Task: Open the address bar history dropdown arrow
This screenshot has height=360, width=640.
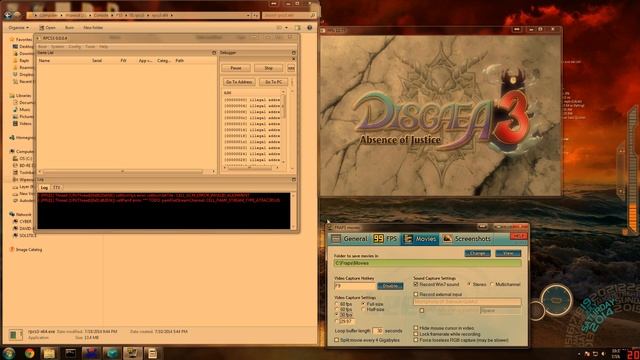Action: (248, 16)
